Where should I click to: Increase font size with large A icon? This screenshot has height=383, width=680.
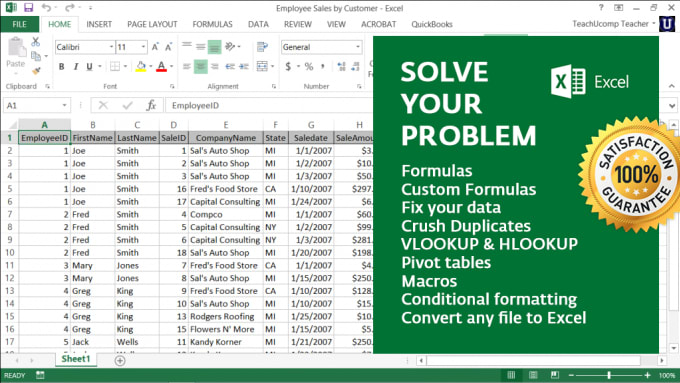point(155,47)
